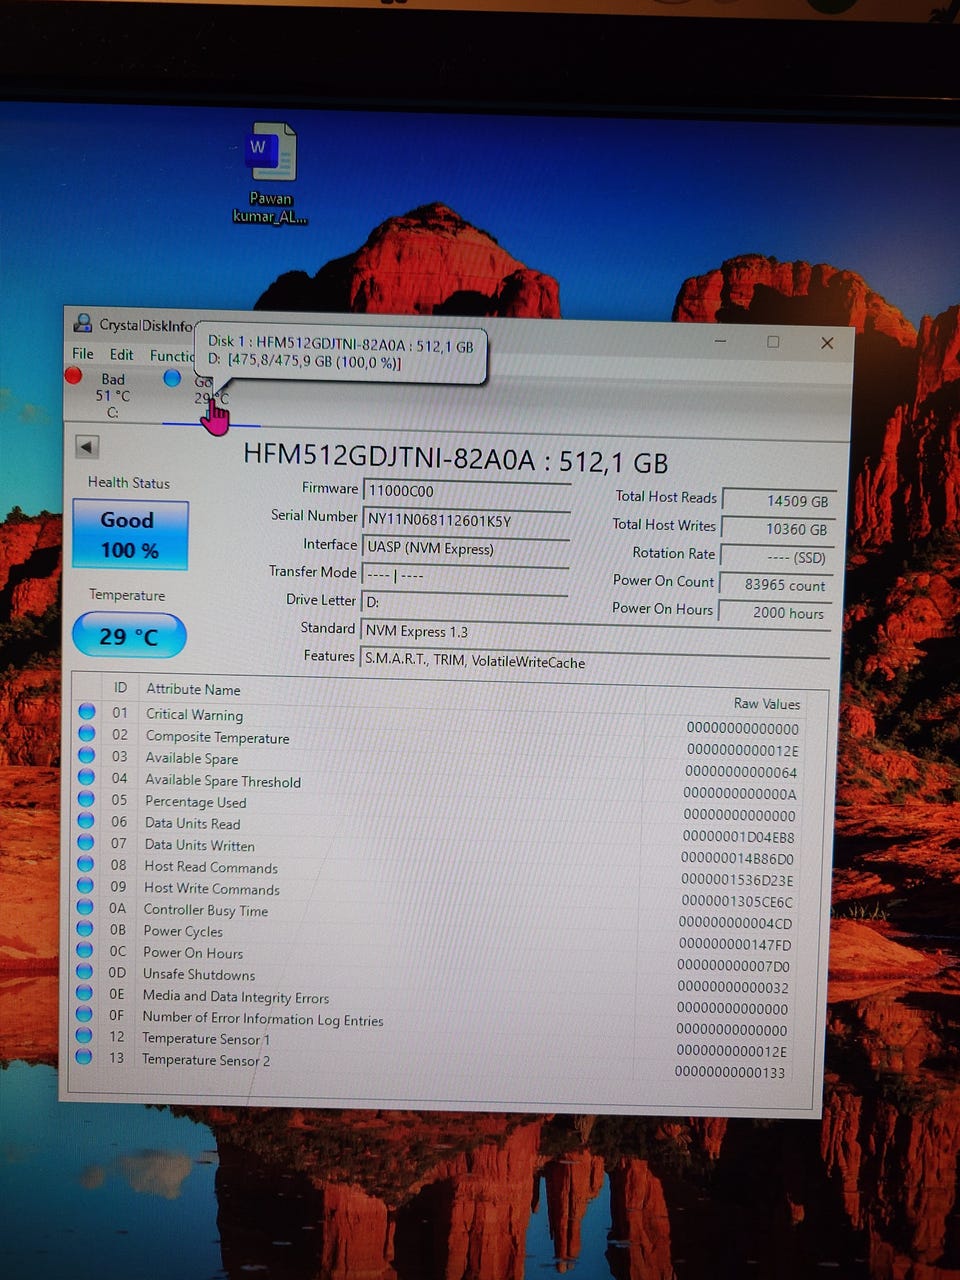
Task: Maximize the CrystalDiskInfo window
Action: click(773, 342)
